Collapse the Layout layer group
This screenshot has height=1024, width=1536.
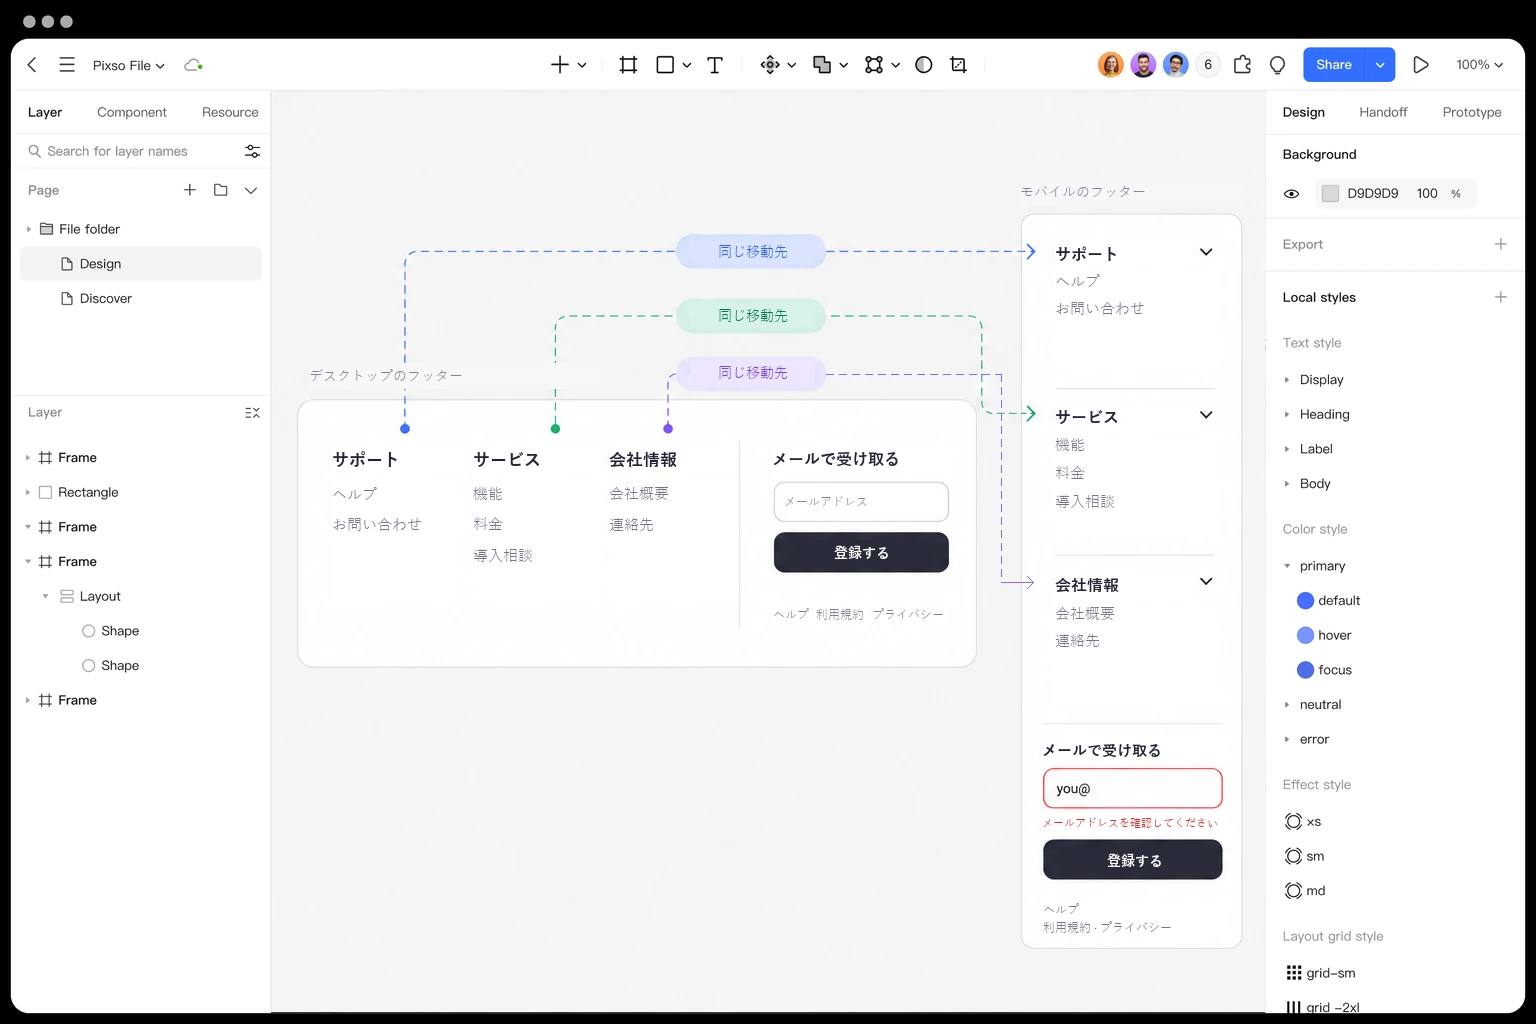click(x=45, y=596)
